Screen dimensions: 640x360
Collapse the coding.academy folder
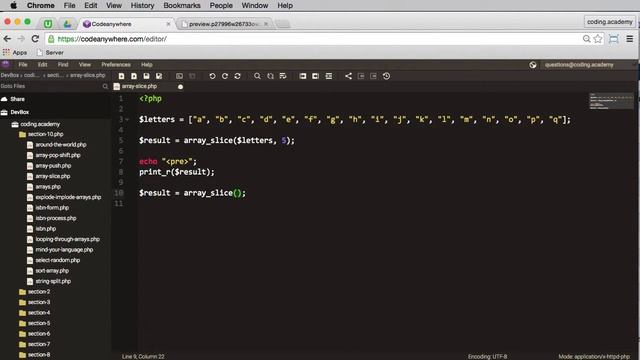(40, 124)
